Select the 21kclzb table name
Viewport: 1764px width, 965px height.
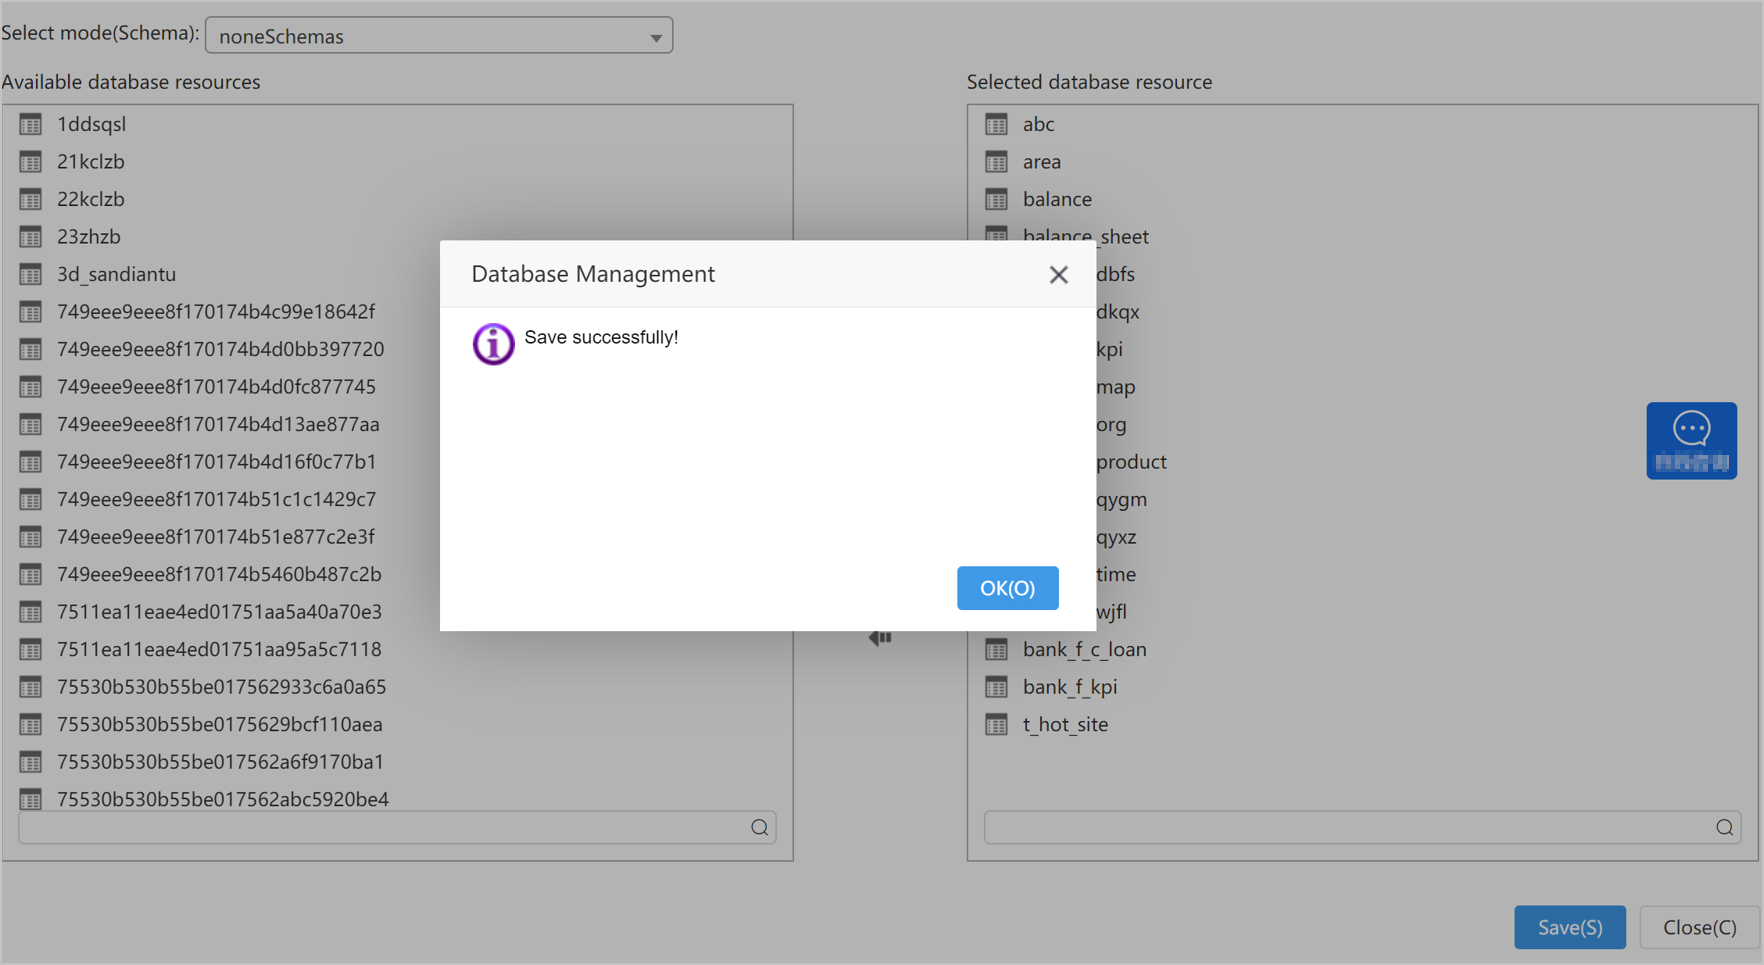[91, 161]
